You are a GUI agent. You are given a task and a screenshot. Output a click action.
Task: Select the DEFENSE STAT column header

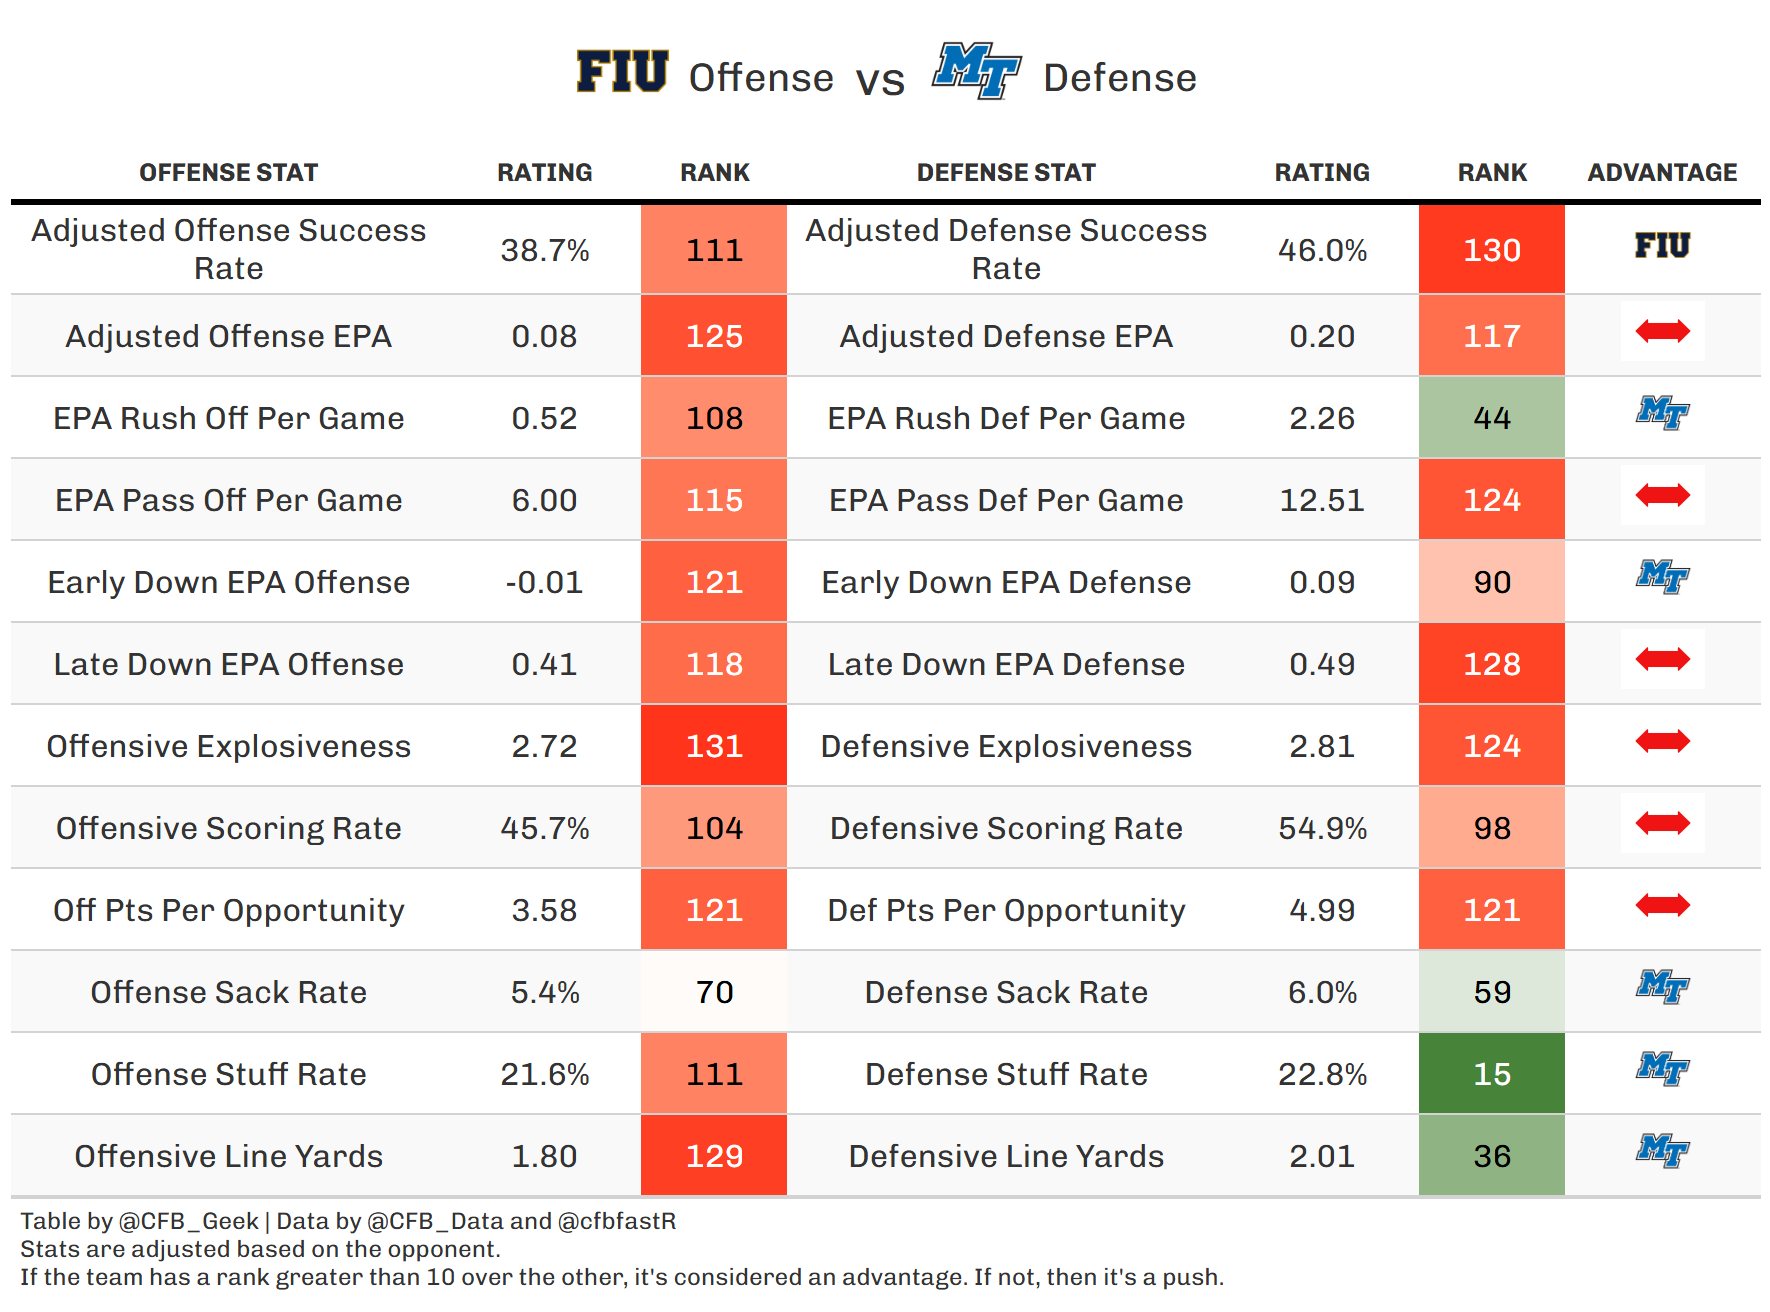[x=1006, y=173]
